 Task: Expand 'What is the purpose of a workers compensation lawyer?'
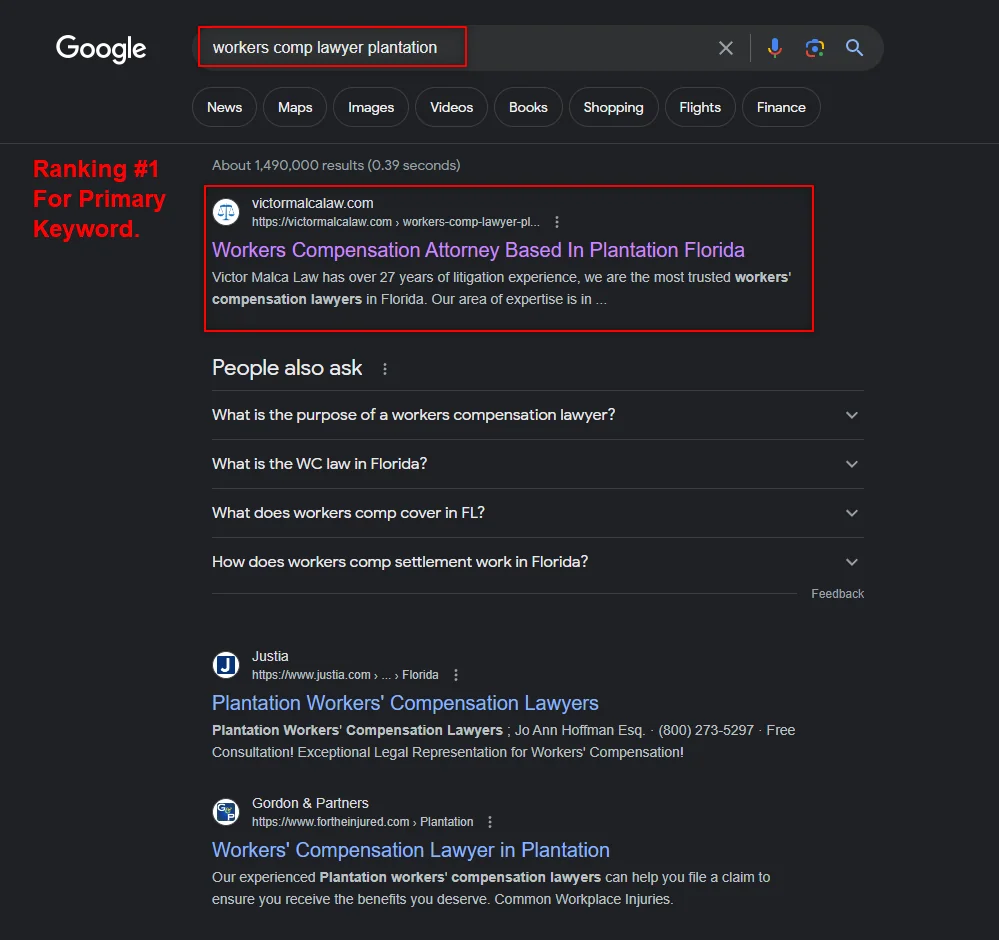(x=538, y=415)
